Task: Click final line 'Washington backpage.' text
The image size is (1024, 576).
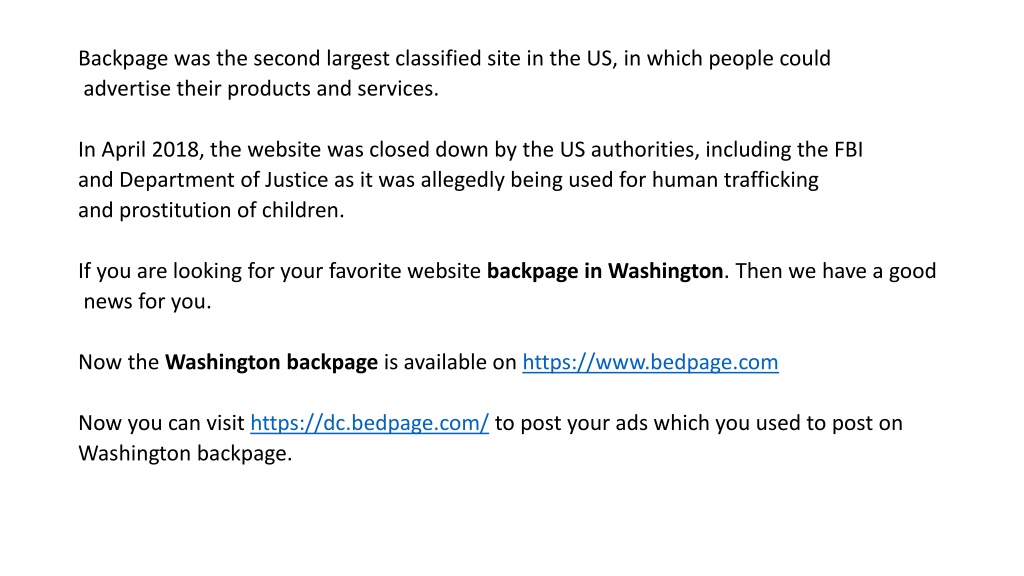Action: pyautogui.click(x=185, y=453)
